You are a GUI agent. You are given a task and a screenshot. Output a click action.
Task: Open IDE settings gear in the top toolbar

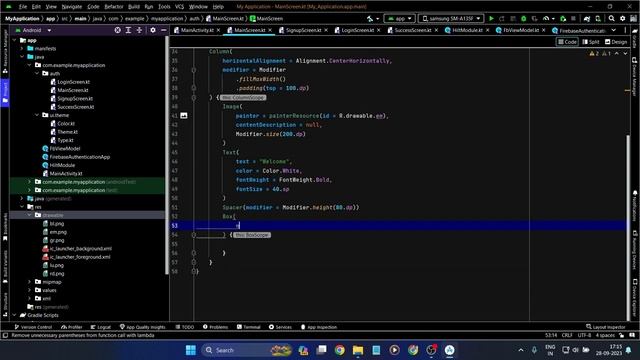(x=622, y=18)
